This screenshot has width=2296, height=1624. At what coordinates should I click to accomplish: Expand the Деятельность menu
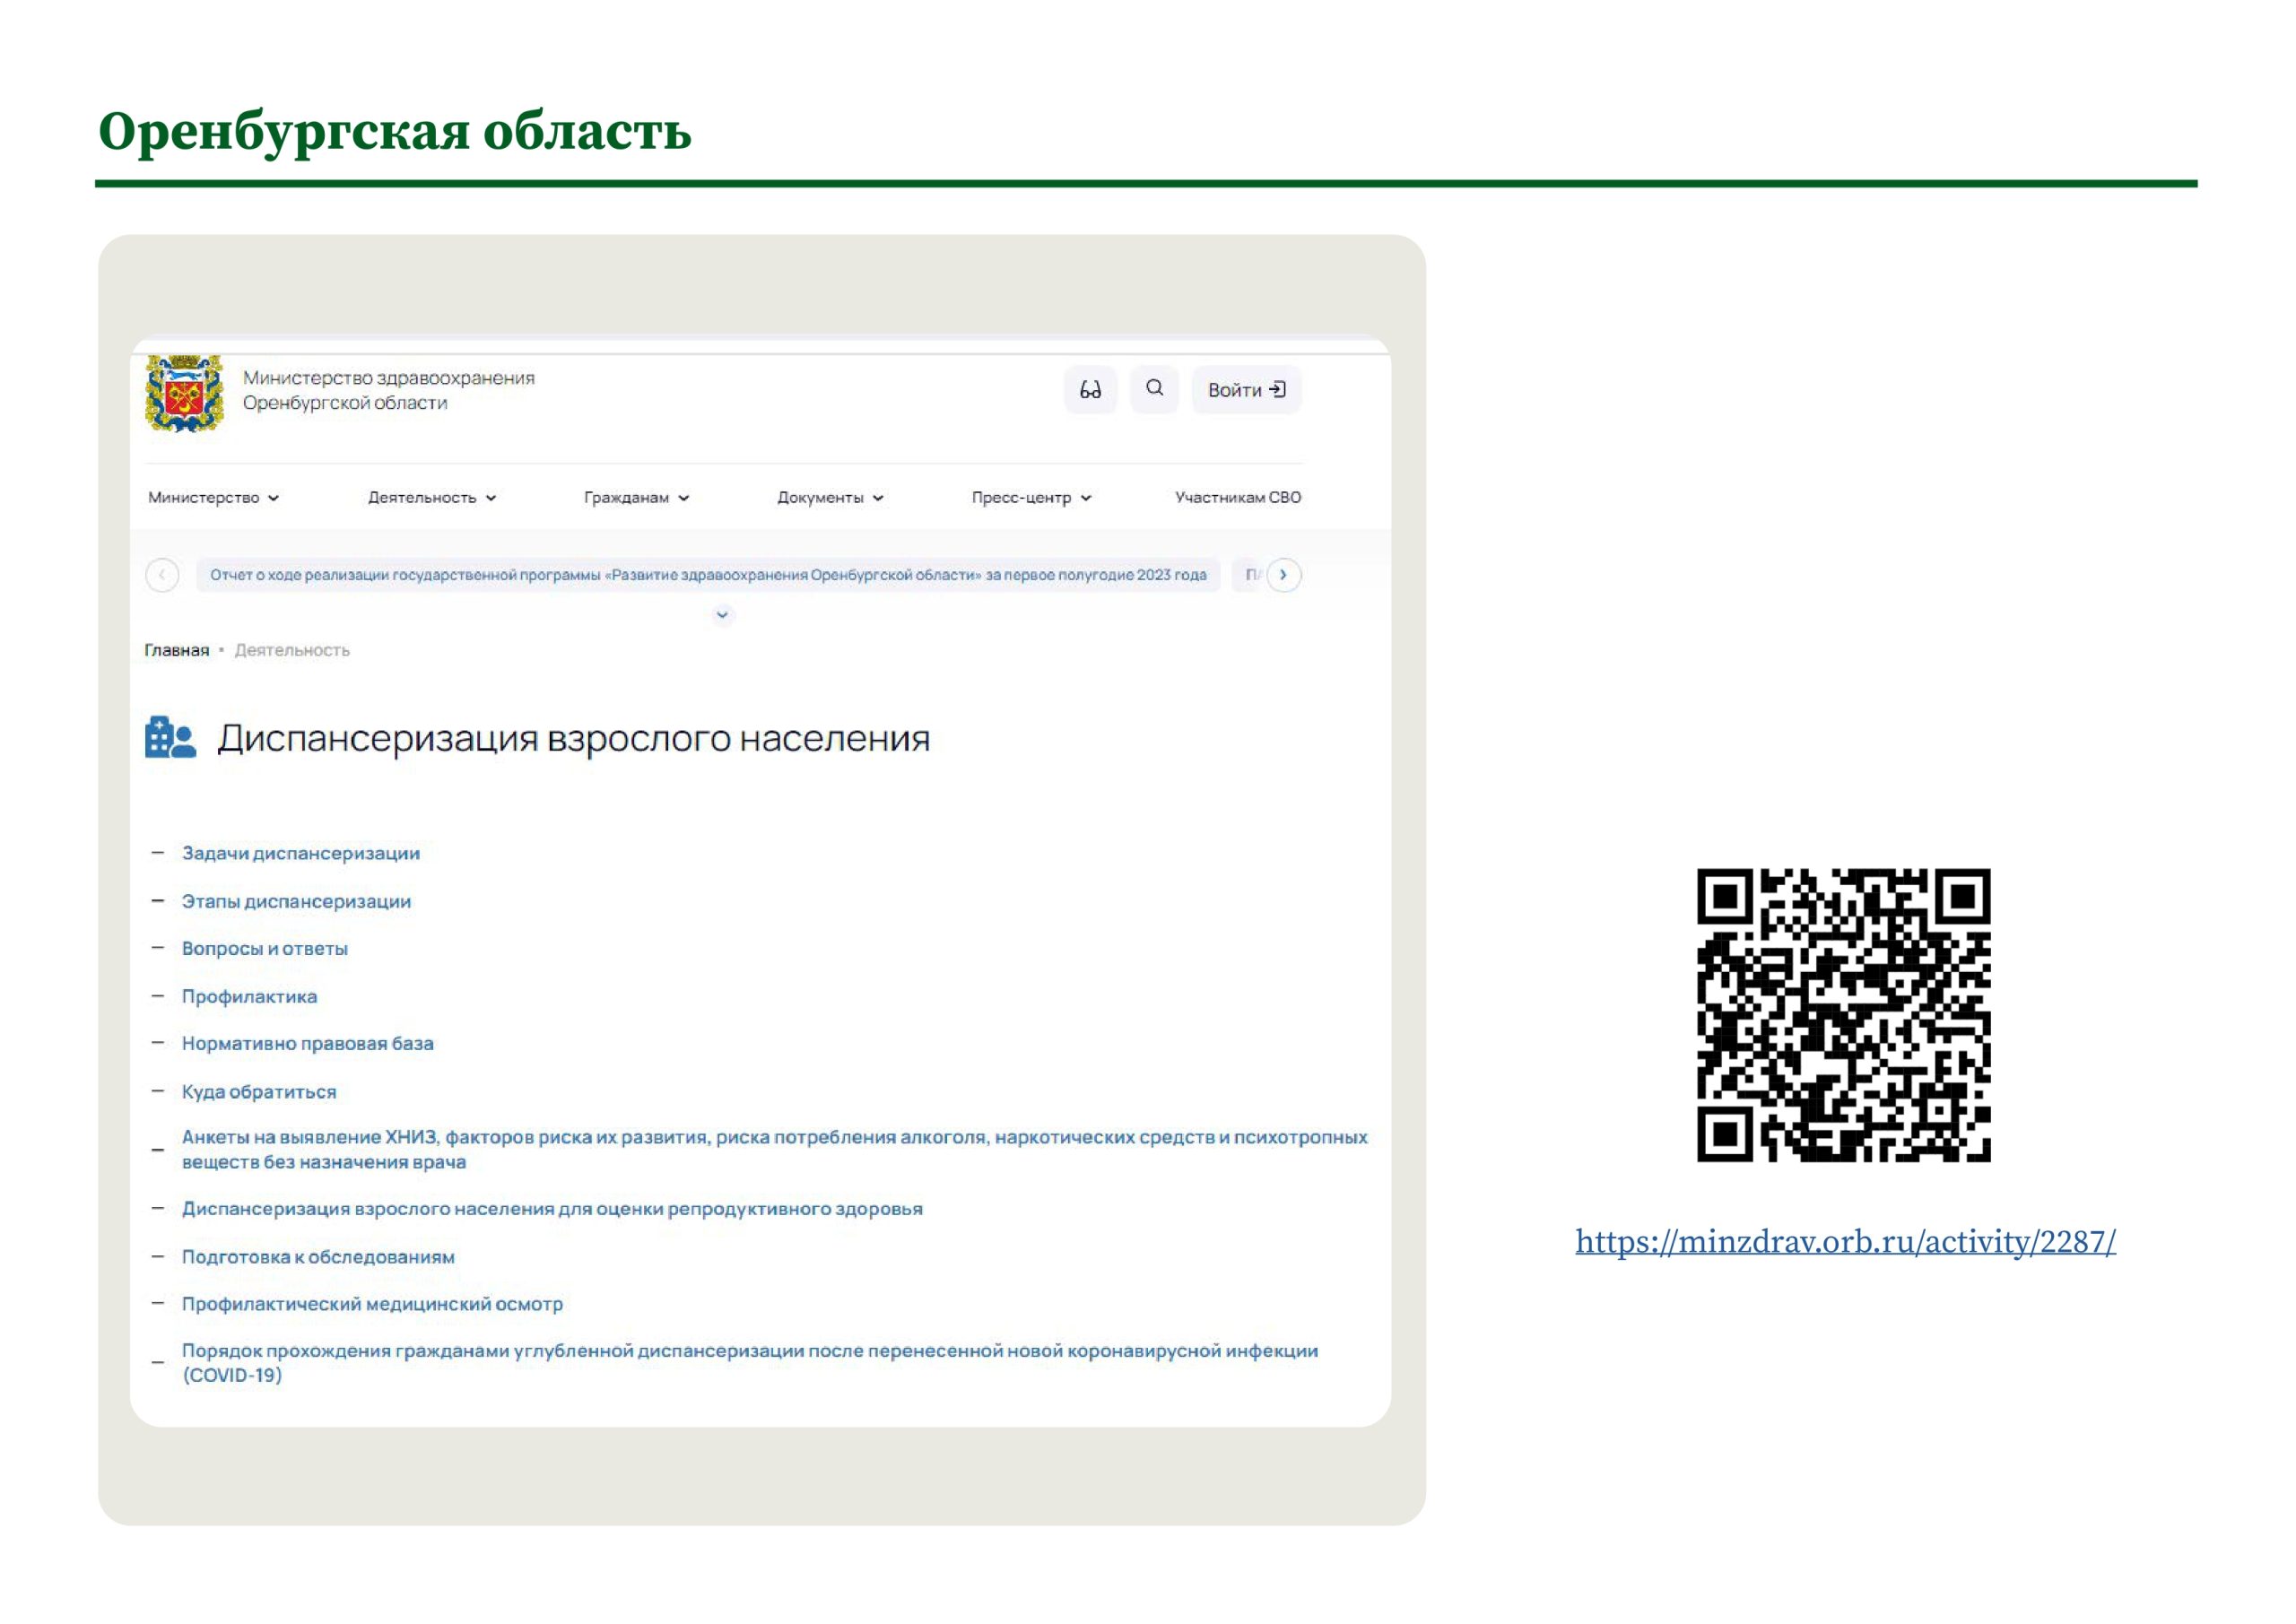point(432,498)
